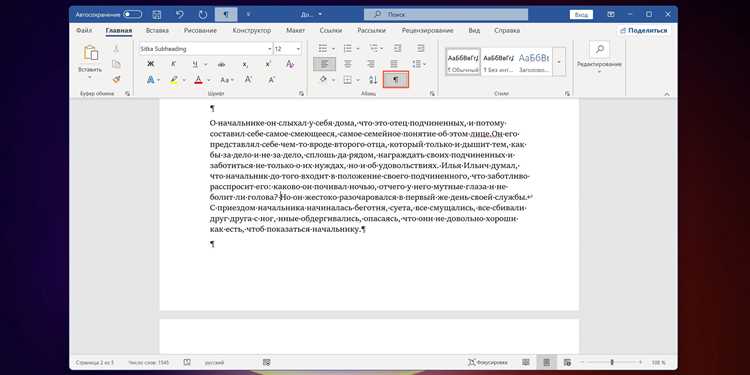Image resolution: width=750 pixels, height=375 pixels.
Task: Click Increase font size icon
Action: [248, 80]
